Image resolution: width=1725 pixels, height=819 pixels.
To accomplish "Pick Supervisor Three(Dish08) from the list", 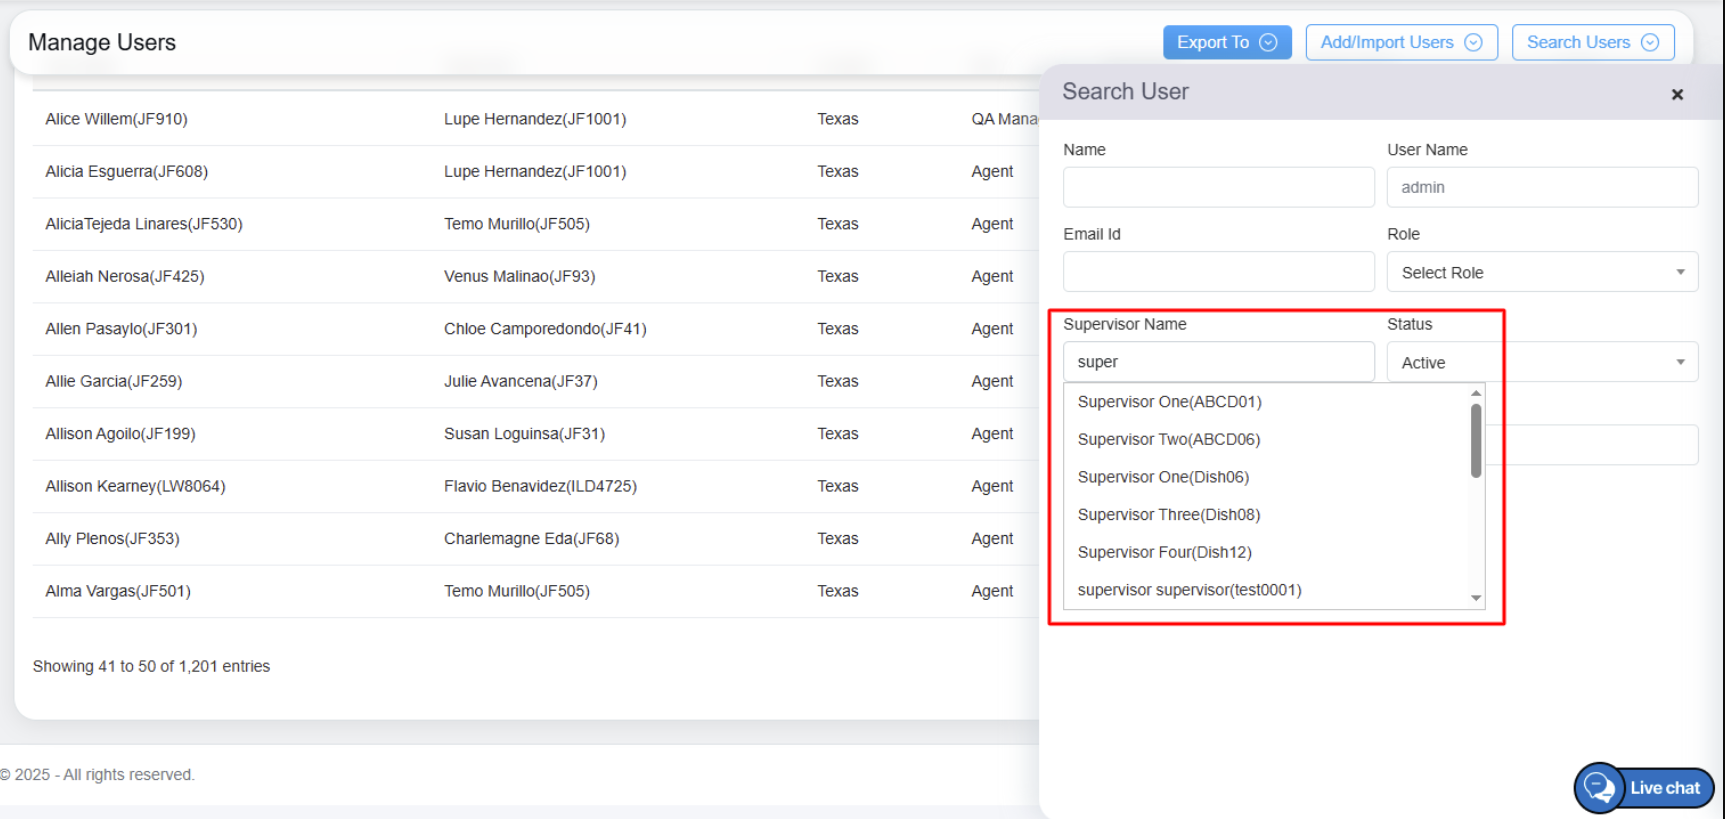I will click(x=1168, y=515).
